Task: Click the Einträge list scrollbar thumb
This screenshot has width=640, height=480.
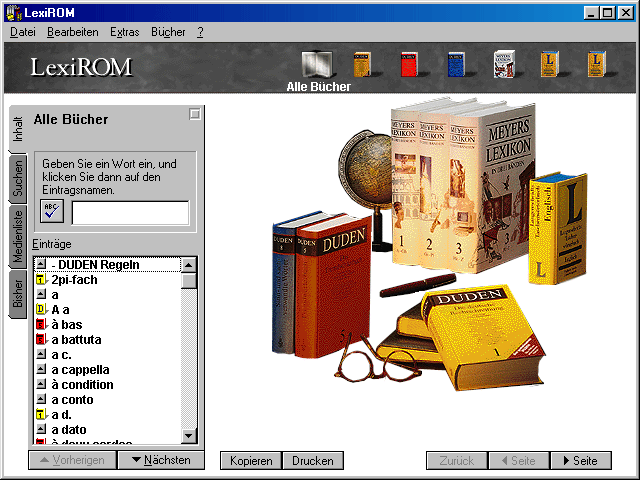Action: coord(188,281)
